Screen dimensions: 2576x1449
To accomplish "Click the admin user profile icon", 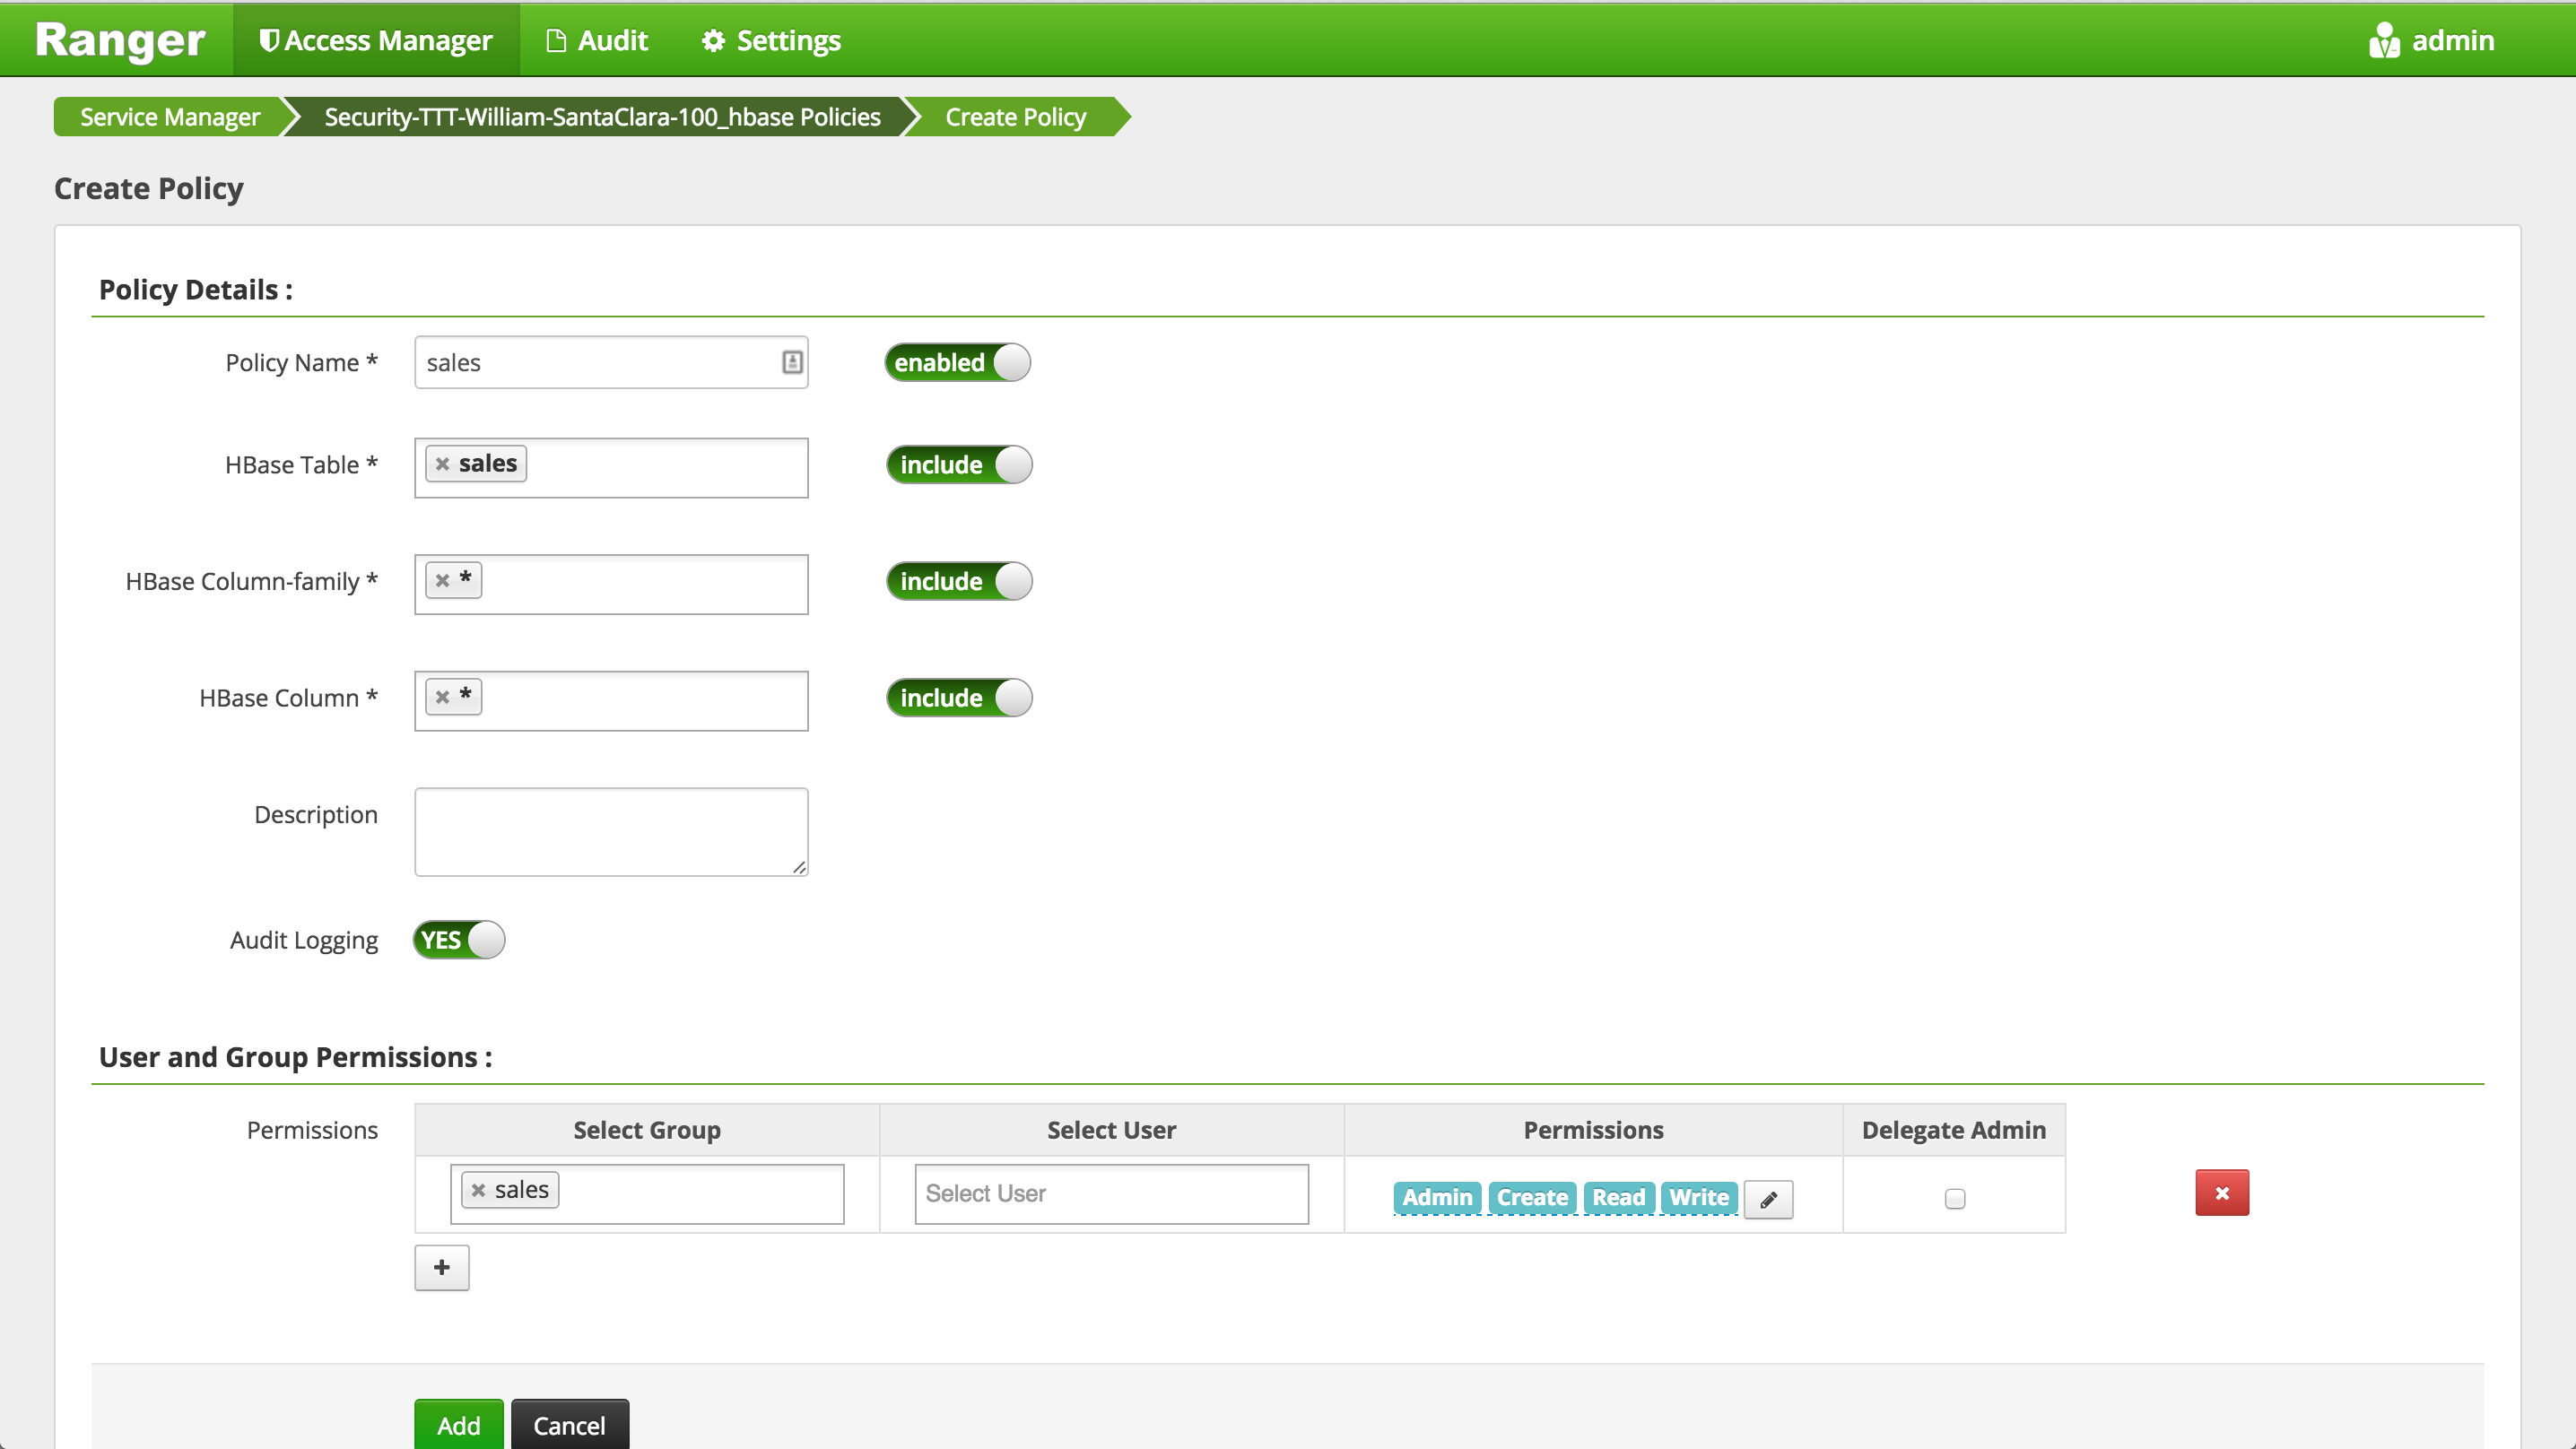I will pyautogui.click(x=2383, y=41).
